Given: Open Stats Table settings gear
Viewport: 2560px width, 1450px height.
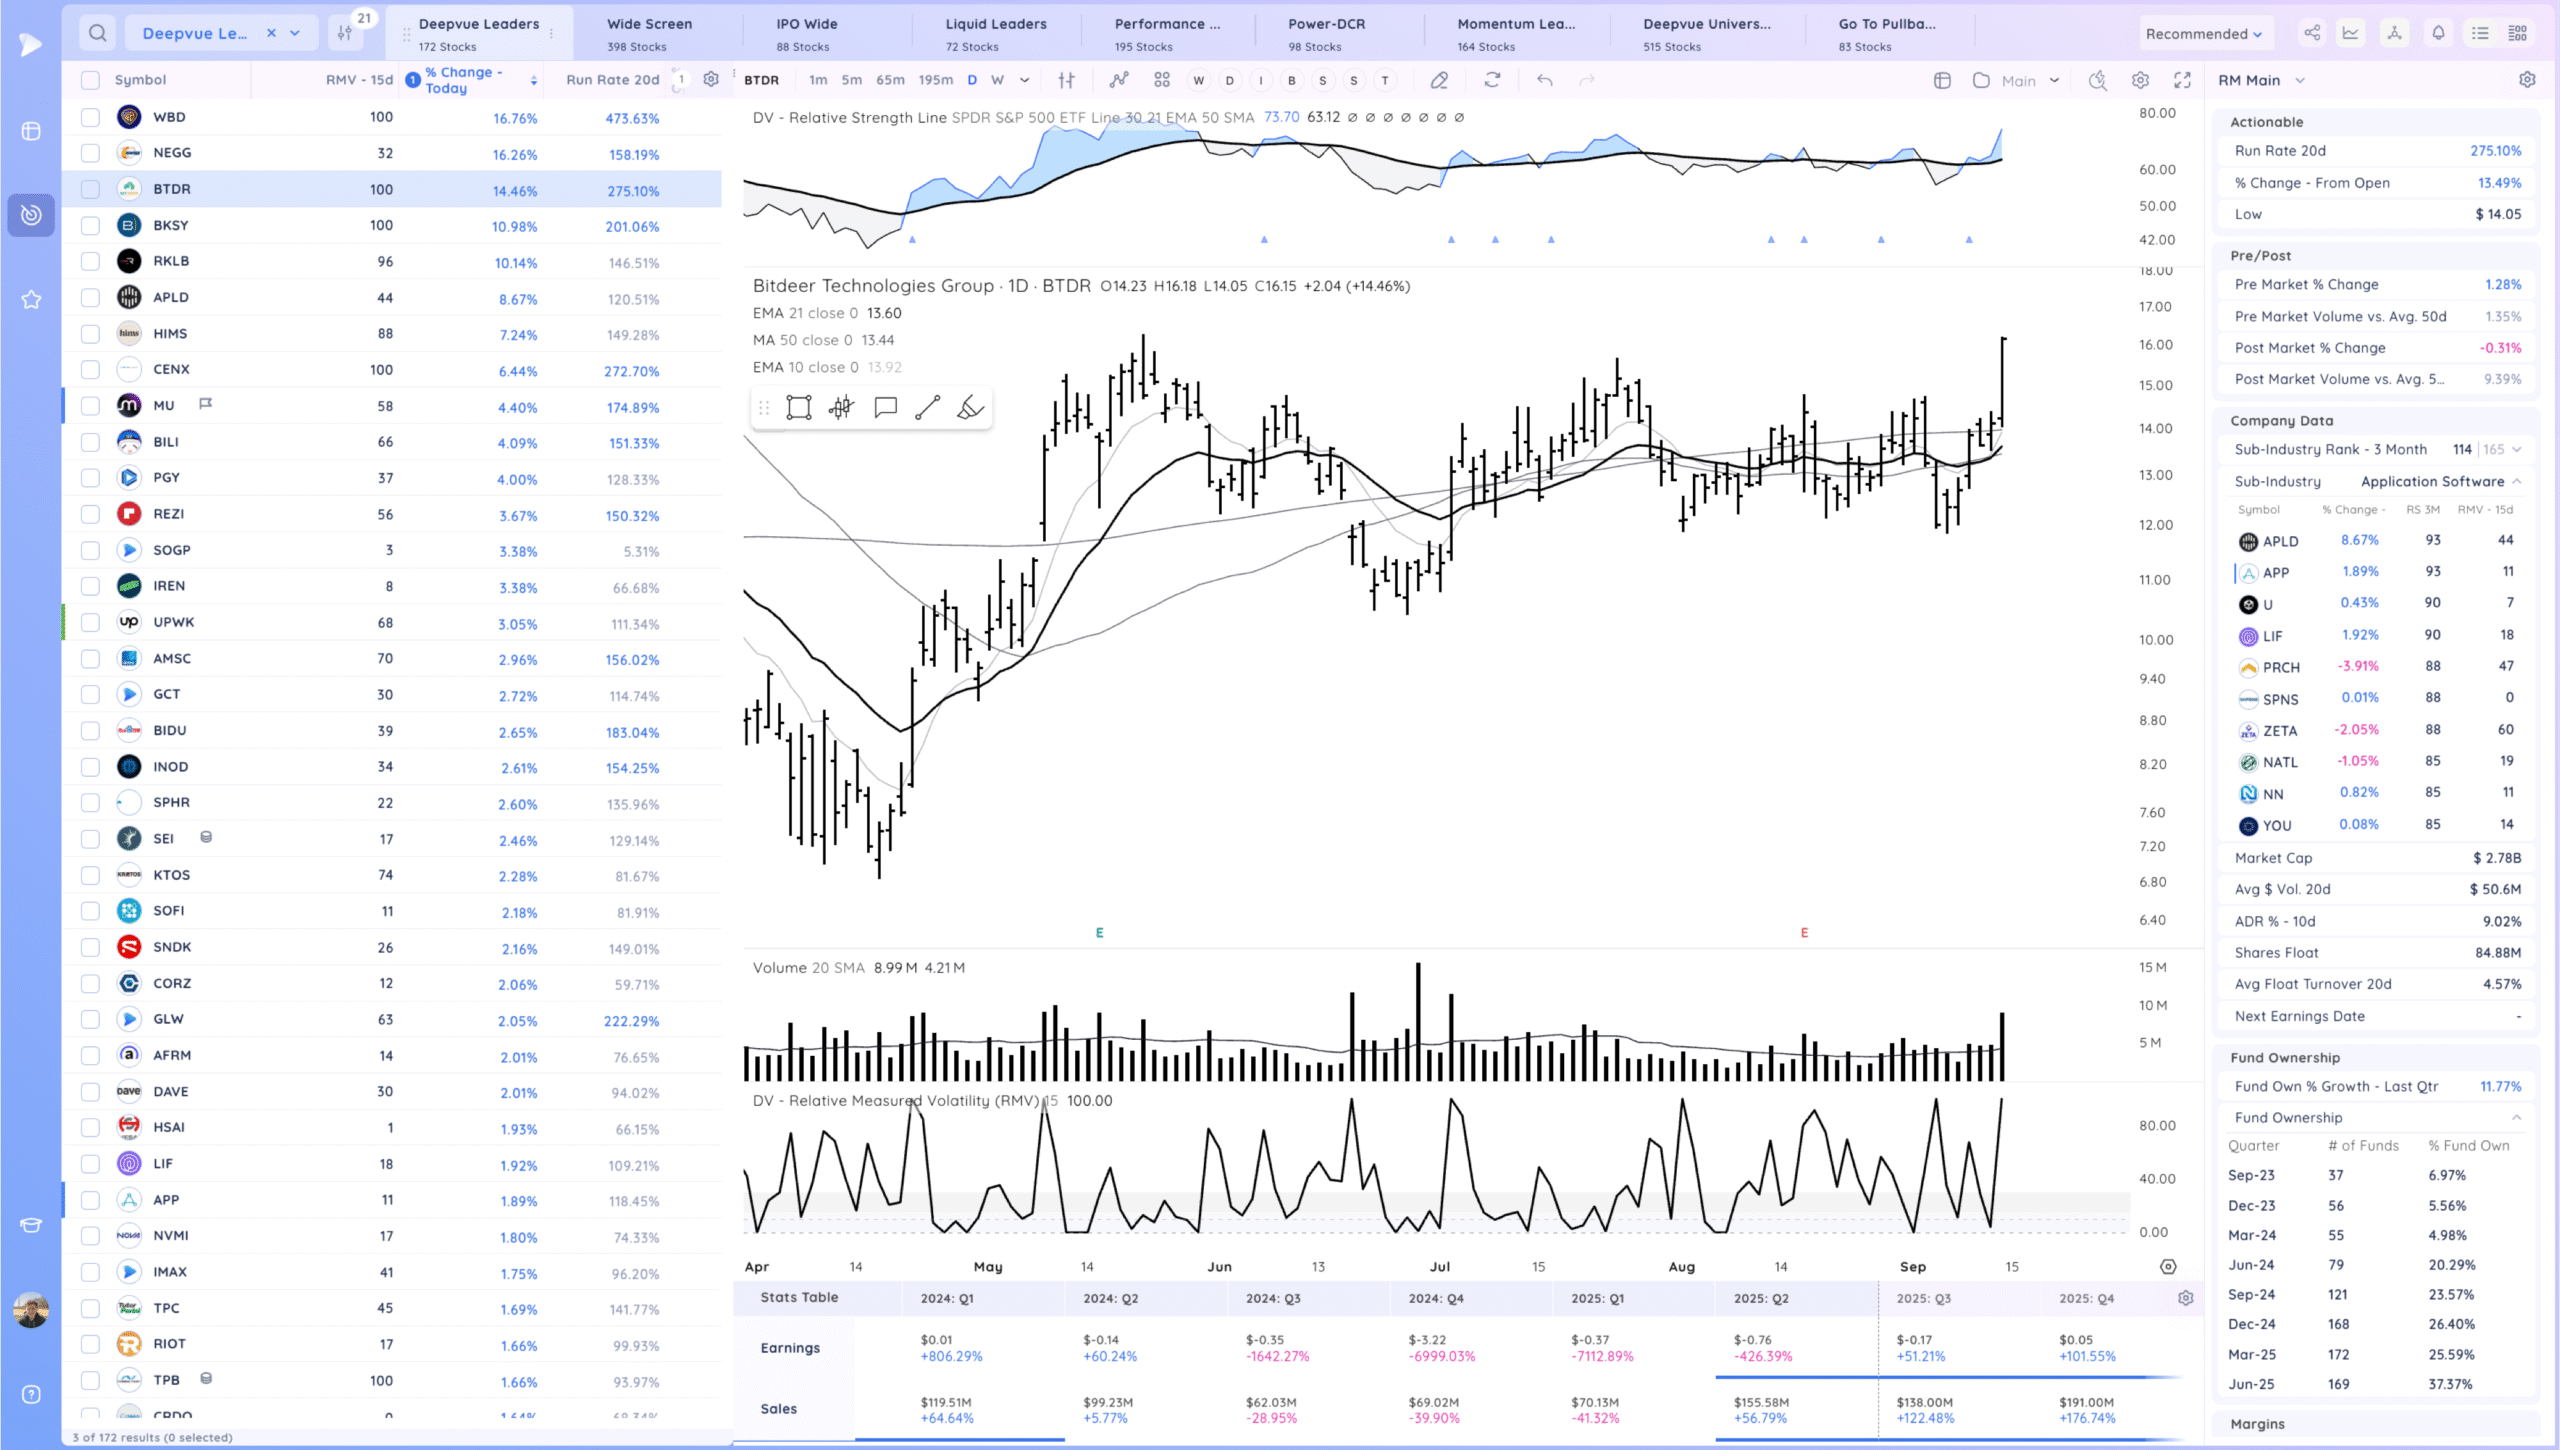Looking at the screenshot, I should point(2186,1298).
